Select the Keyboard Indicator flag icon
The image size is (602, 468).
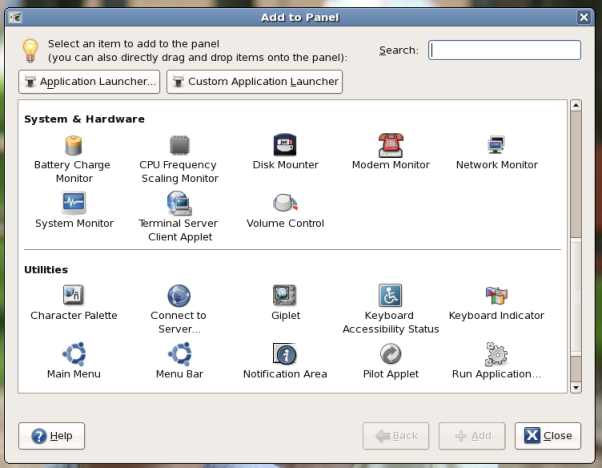coord(496,295)
